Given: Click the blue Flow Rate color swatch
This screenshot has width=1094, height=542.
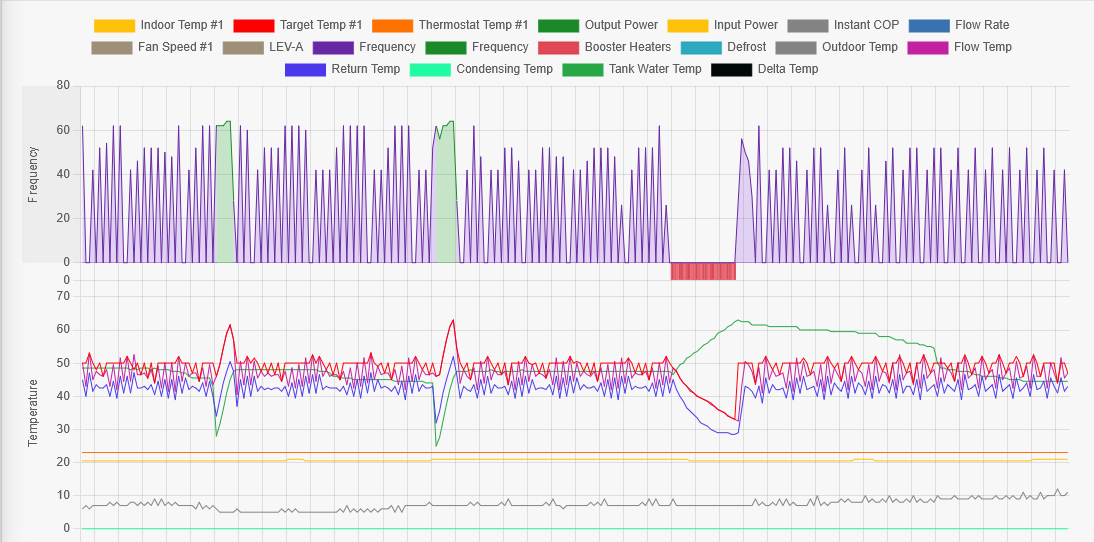Looking at the screenshot, I should click(x=928, y=25).
